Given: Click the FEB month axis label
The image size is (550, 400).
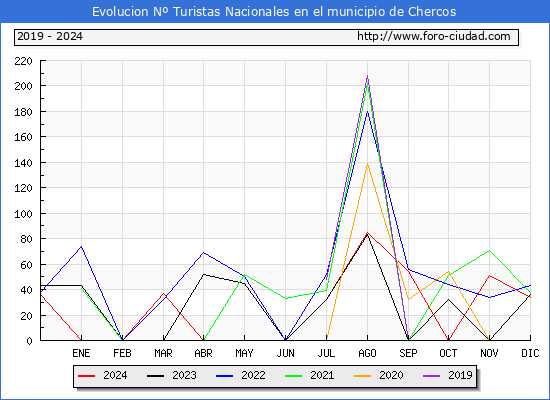Looking at the screenshot, I should click(122, 353).
